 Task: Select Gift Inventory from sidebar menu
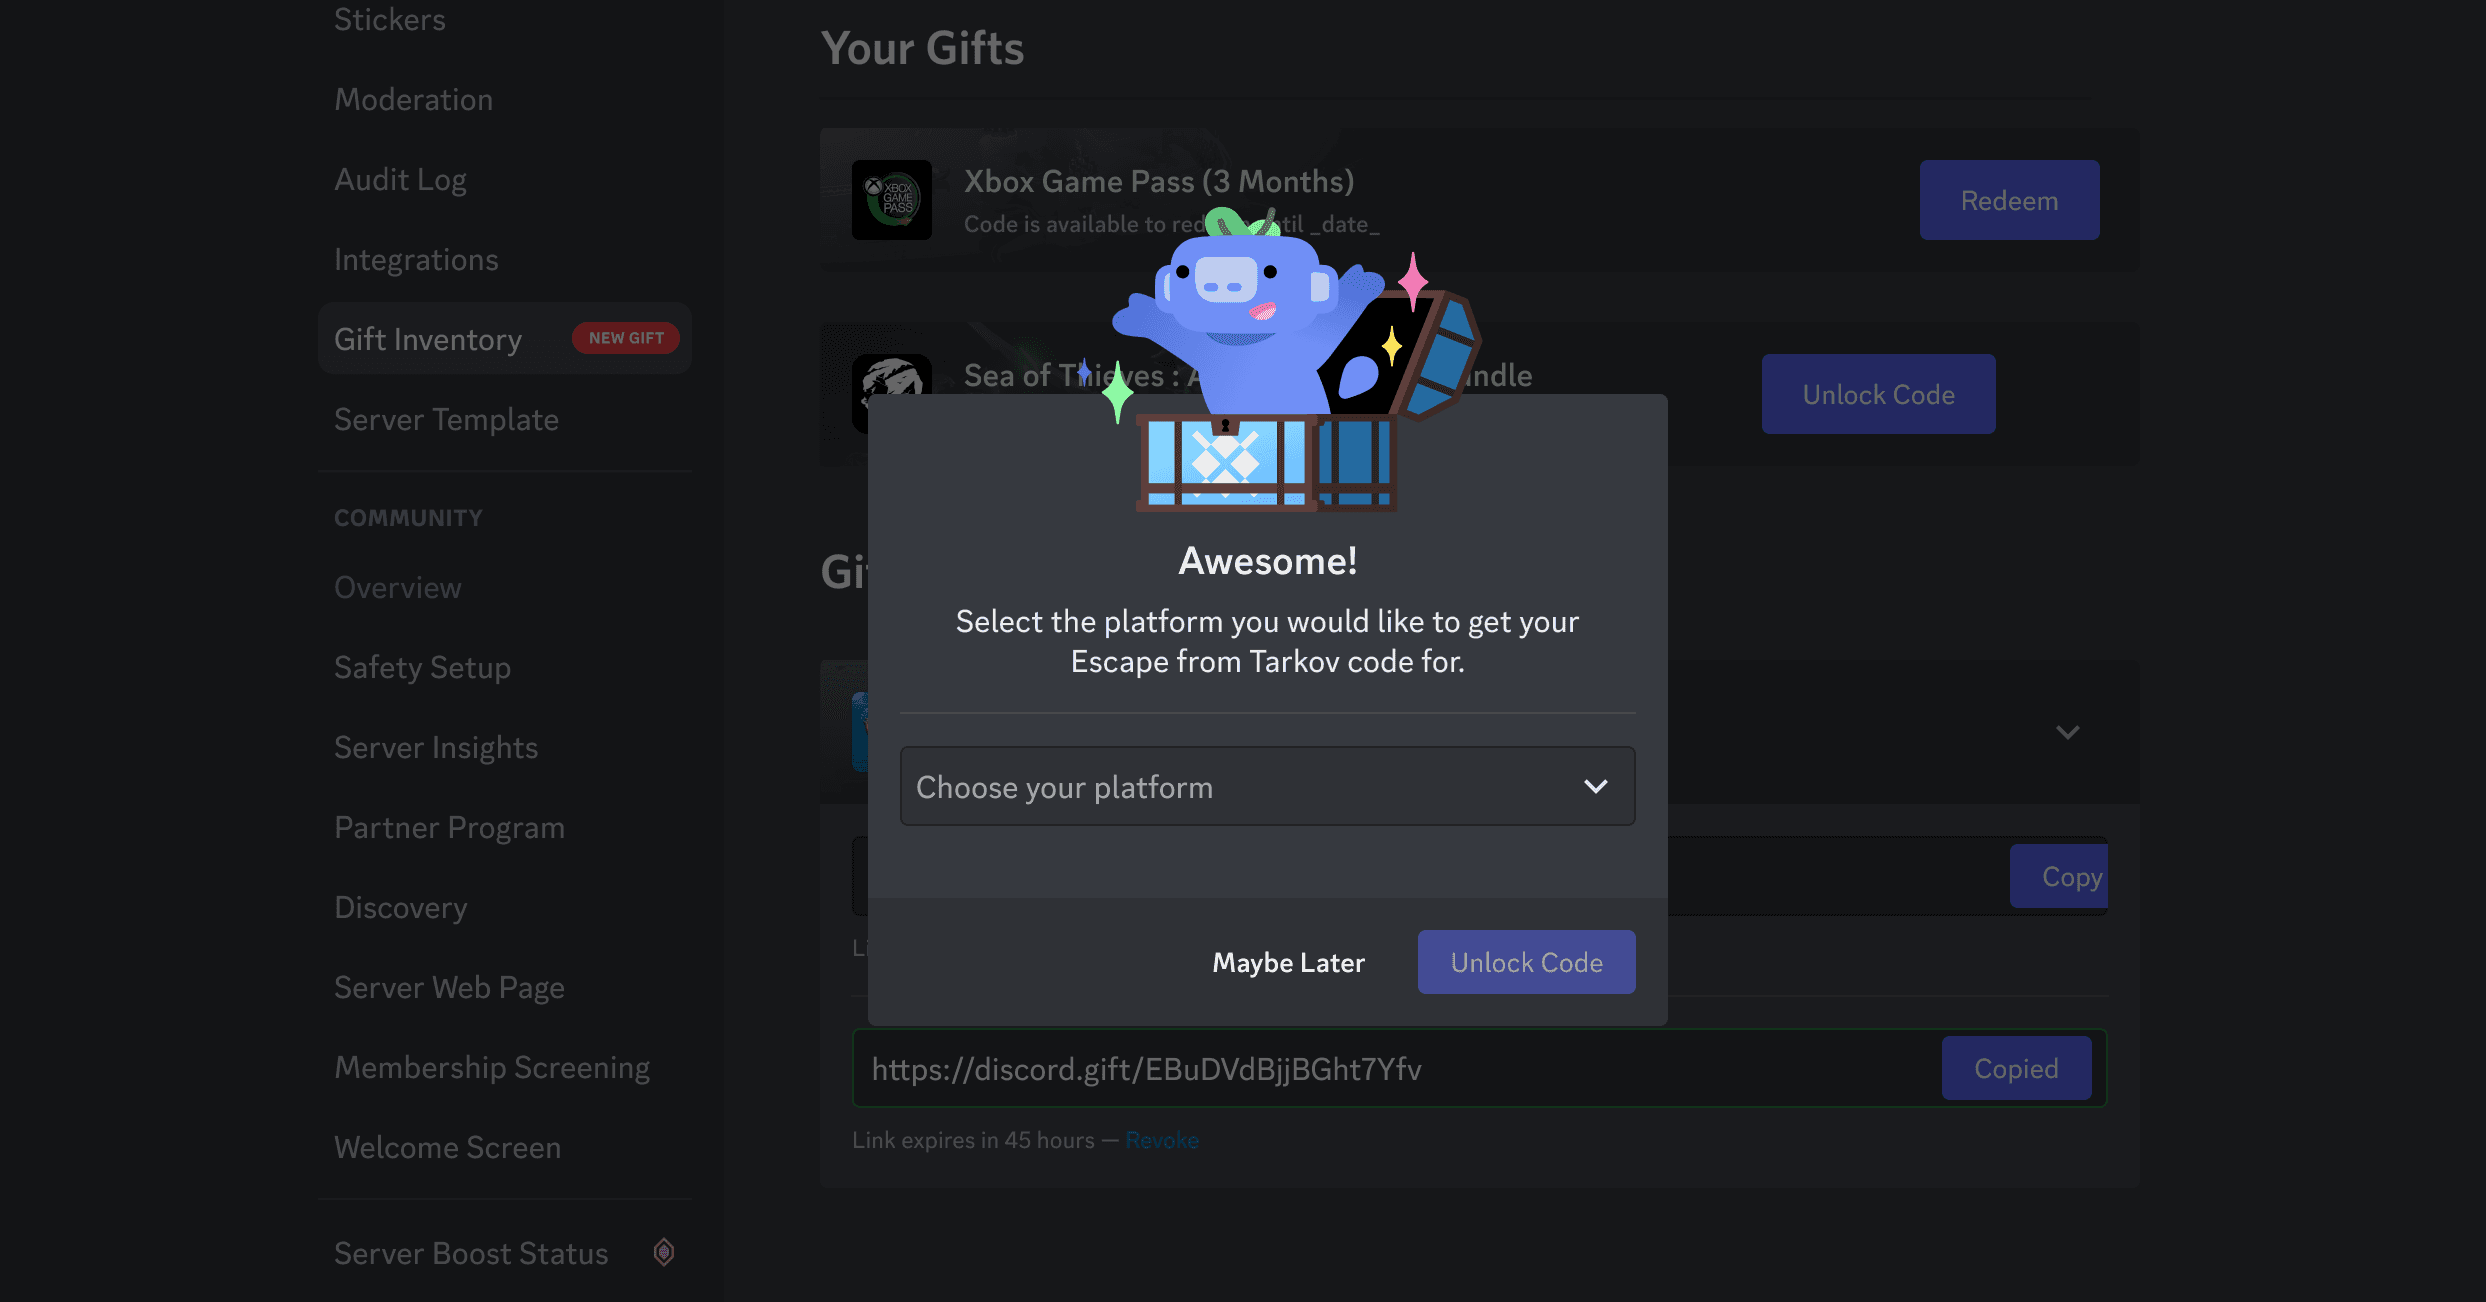tap(427, 337)
